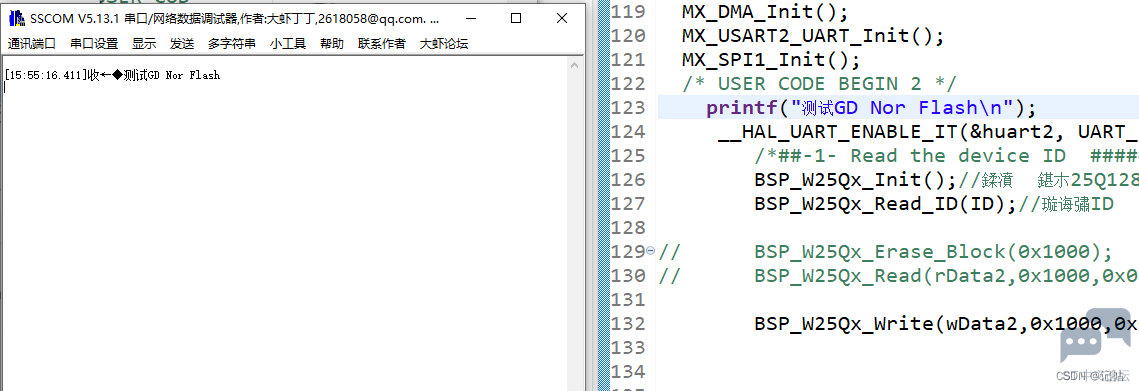Open the 大虾论坛 menu item

click(444, 44)
